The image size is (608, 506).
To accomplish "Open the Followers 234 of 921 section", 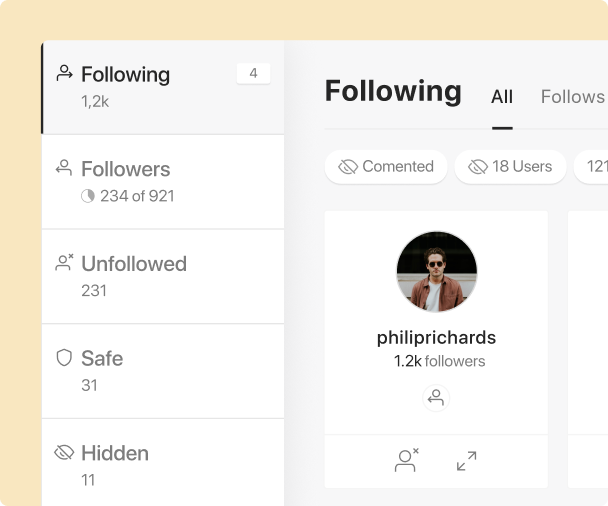I will click(163, 182).
